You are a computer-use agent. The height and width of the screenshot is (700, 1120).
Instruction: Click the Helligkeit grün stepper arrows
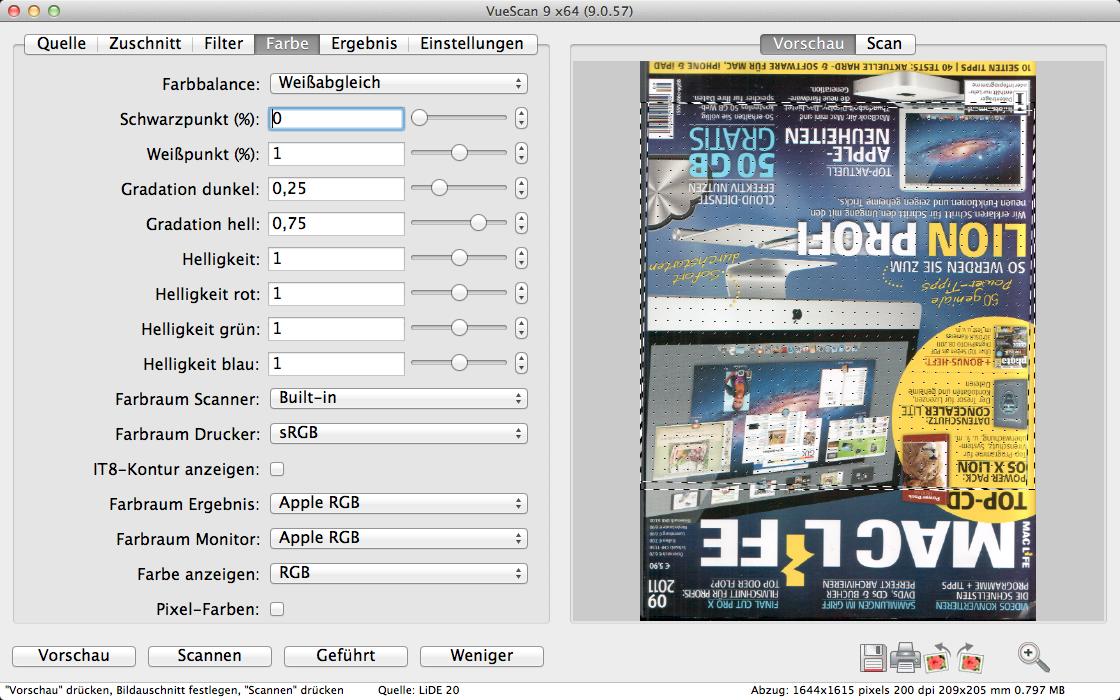coord(521,328)
